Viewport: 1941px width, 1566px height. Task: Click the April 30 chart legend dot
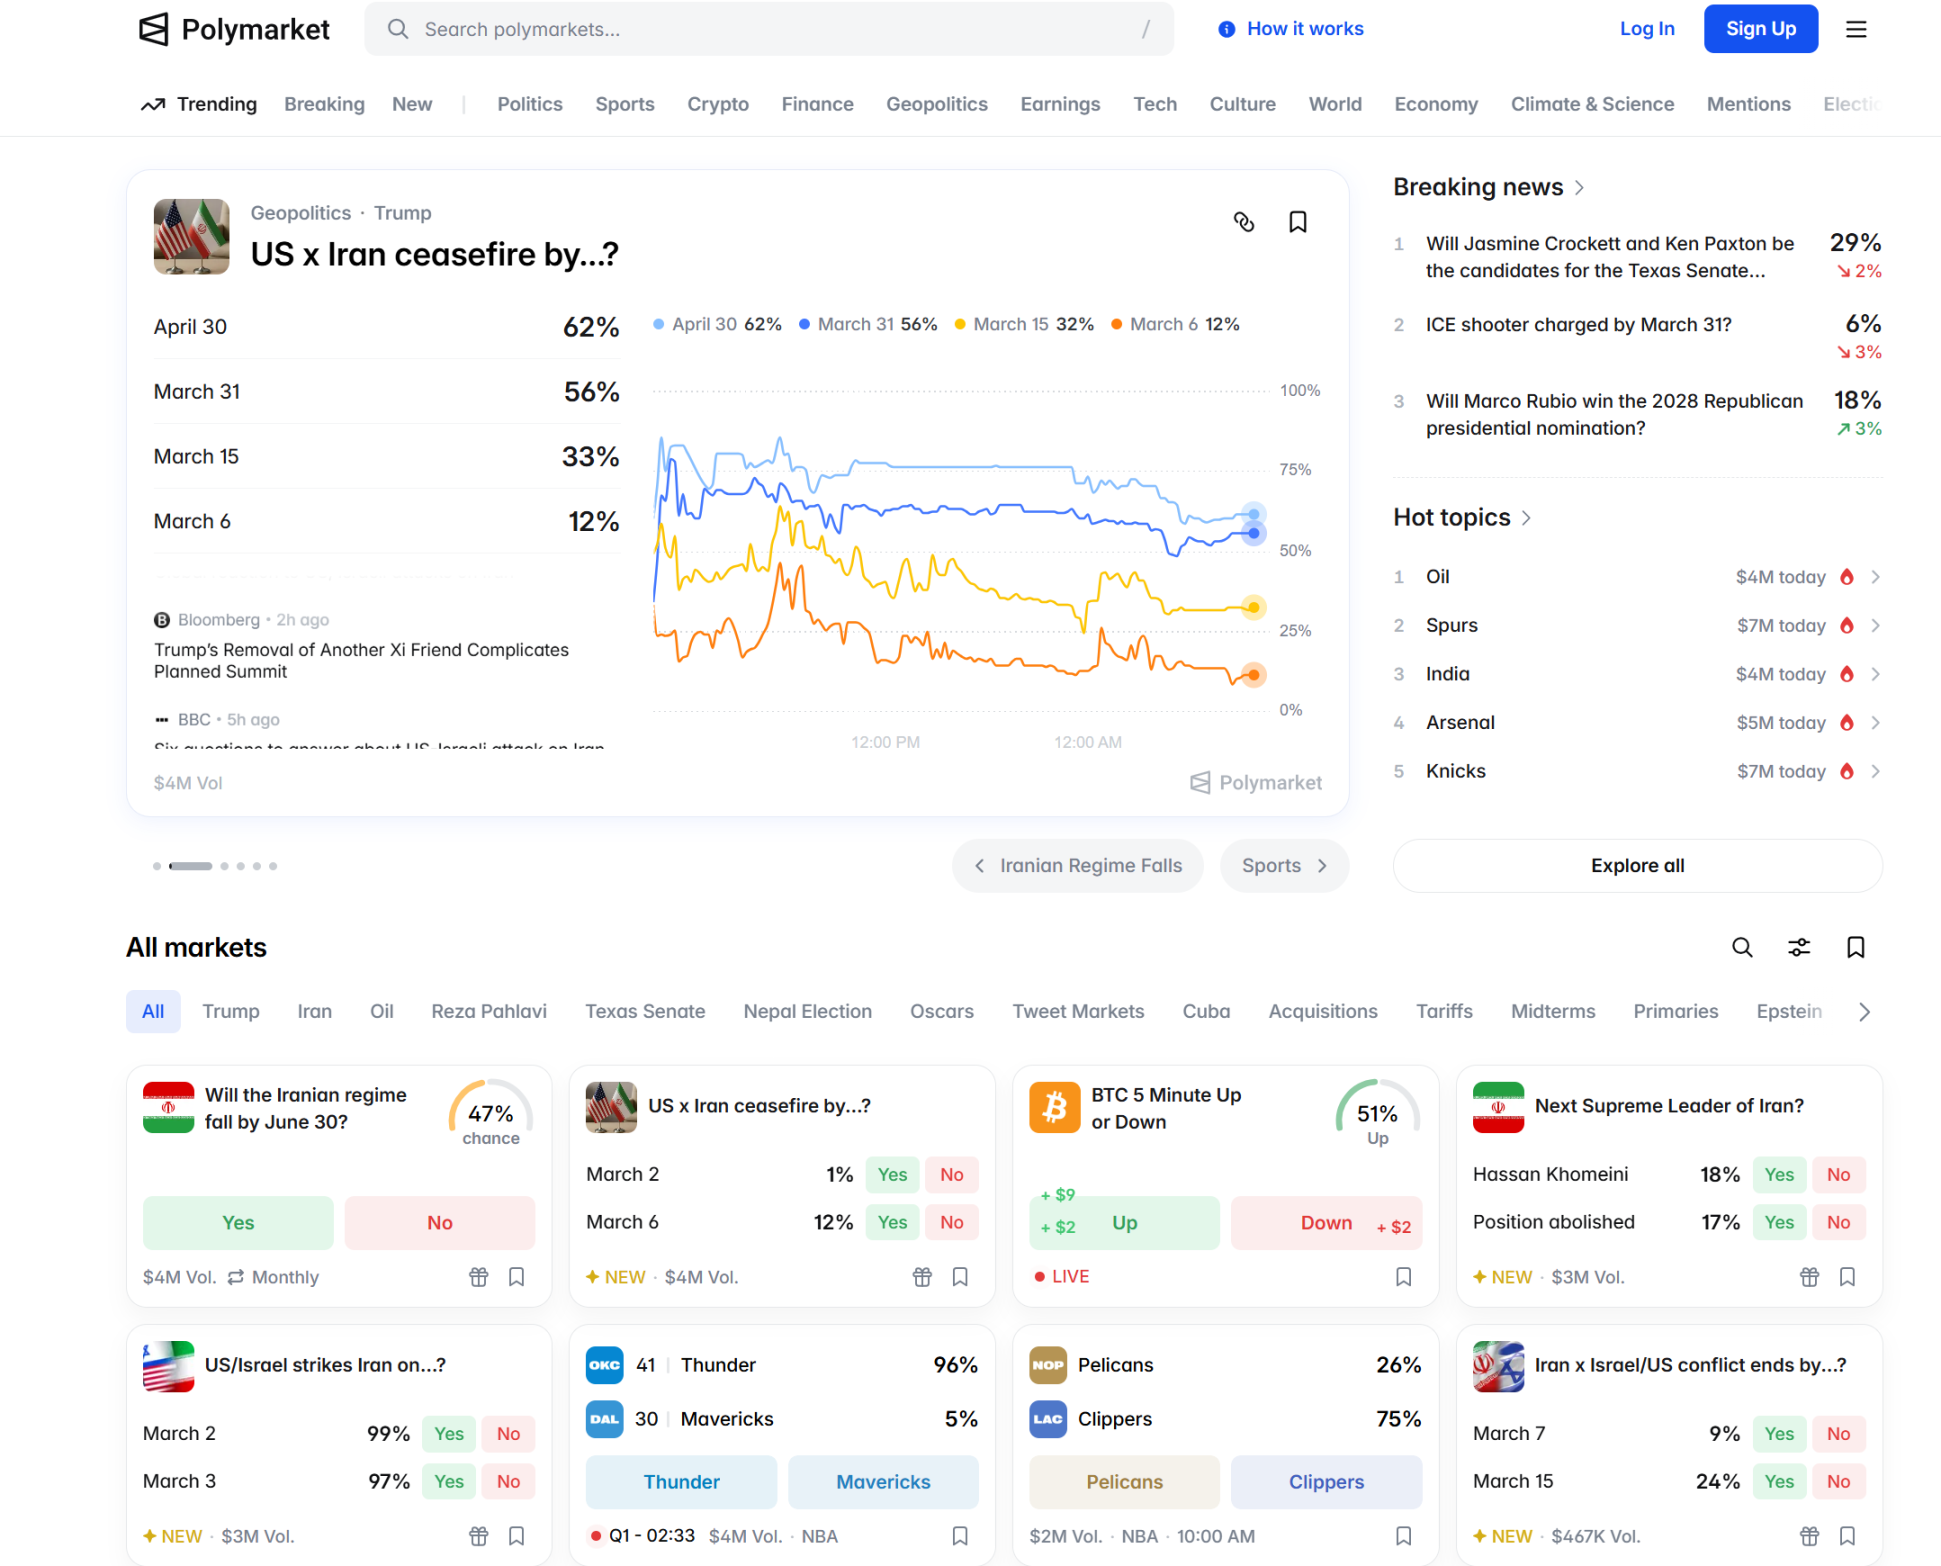pyautogui.click(x=658, y=324)
